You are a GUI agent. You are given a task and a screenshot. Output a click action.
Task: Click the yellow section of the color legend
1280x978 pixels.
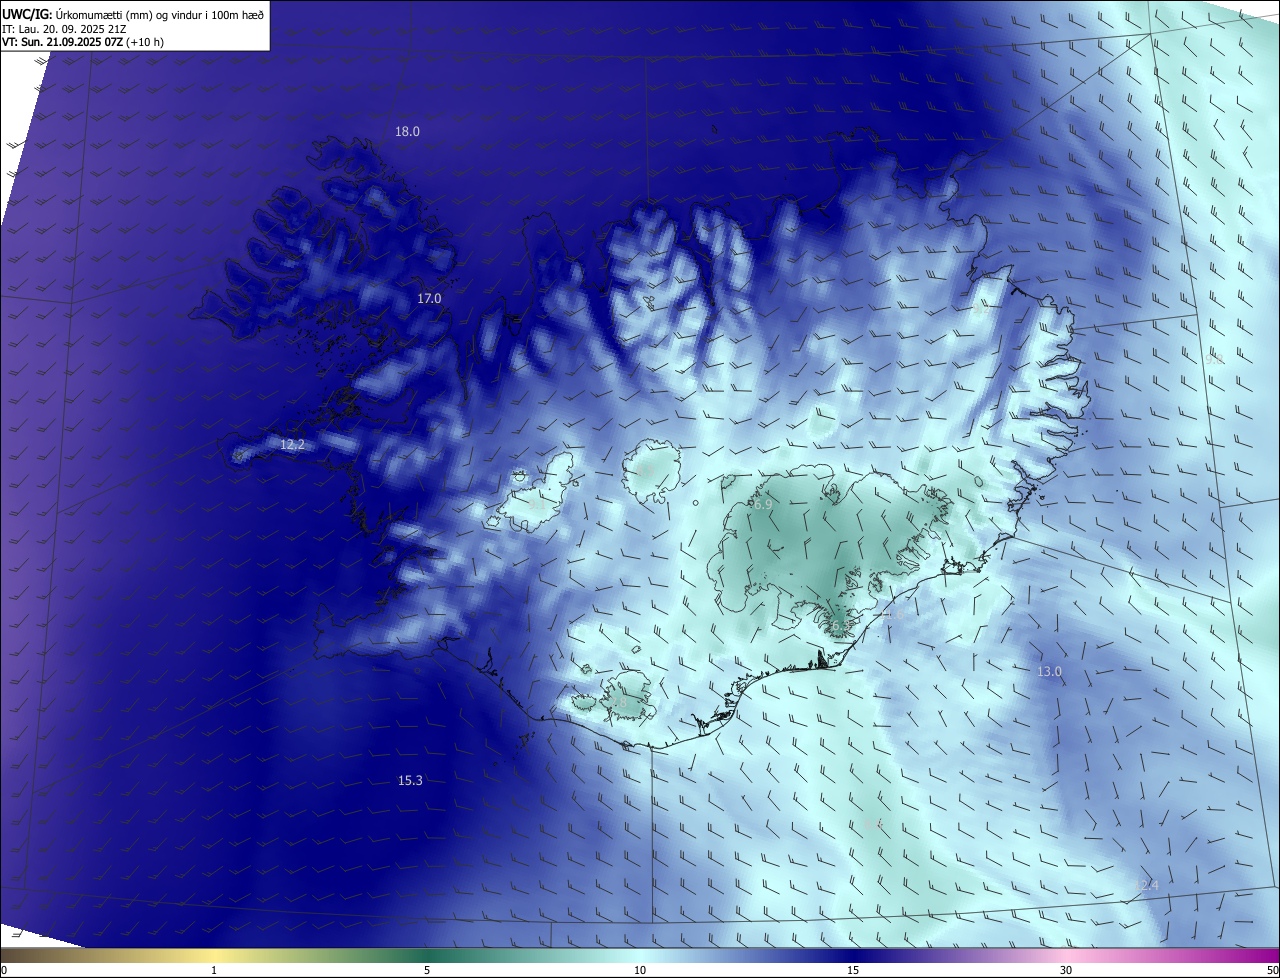(x=214, y=955)
